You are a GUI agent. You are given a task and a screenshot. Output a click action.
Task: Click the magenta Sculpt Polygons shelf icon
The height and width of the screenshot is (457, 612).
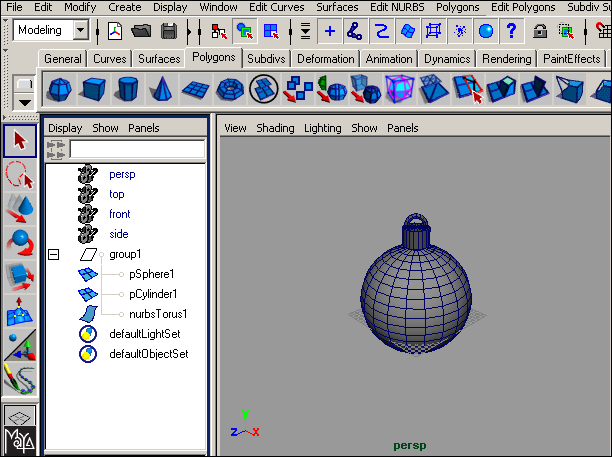400,89
